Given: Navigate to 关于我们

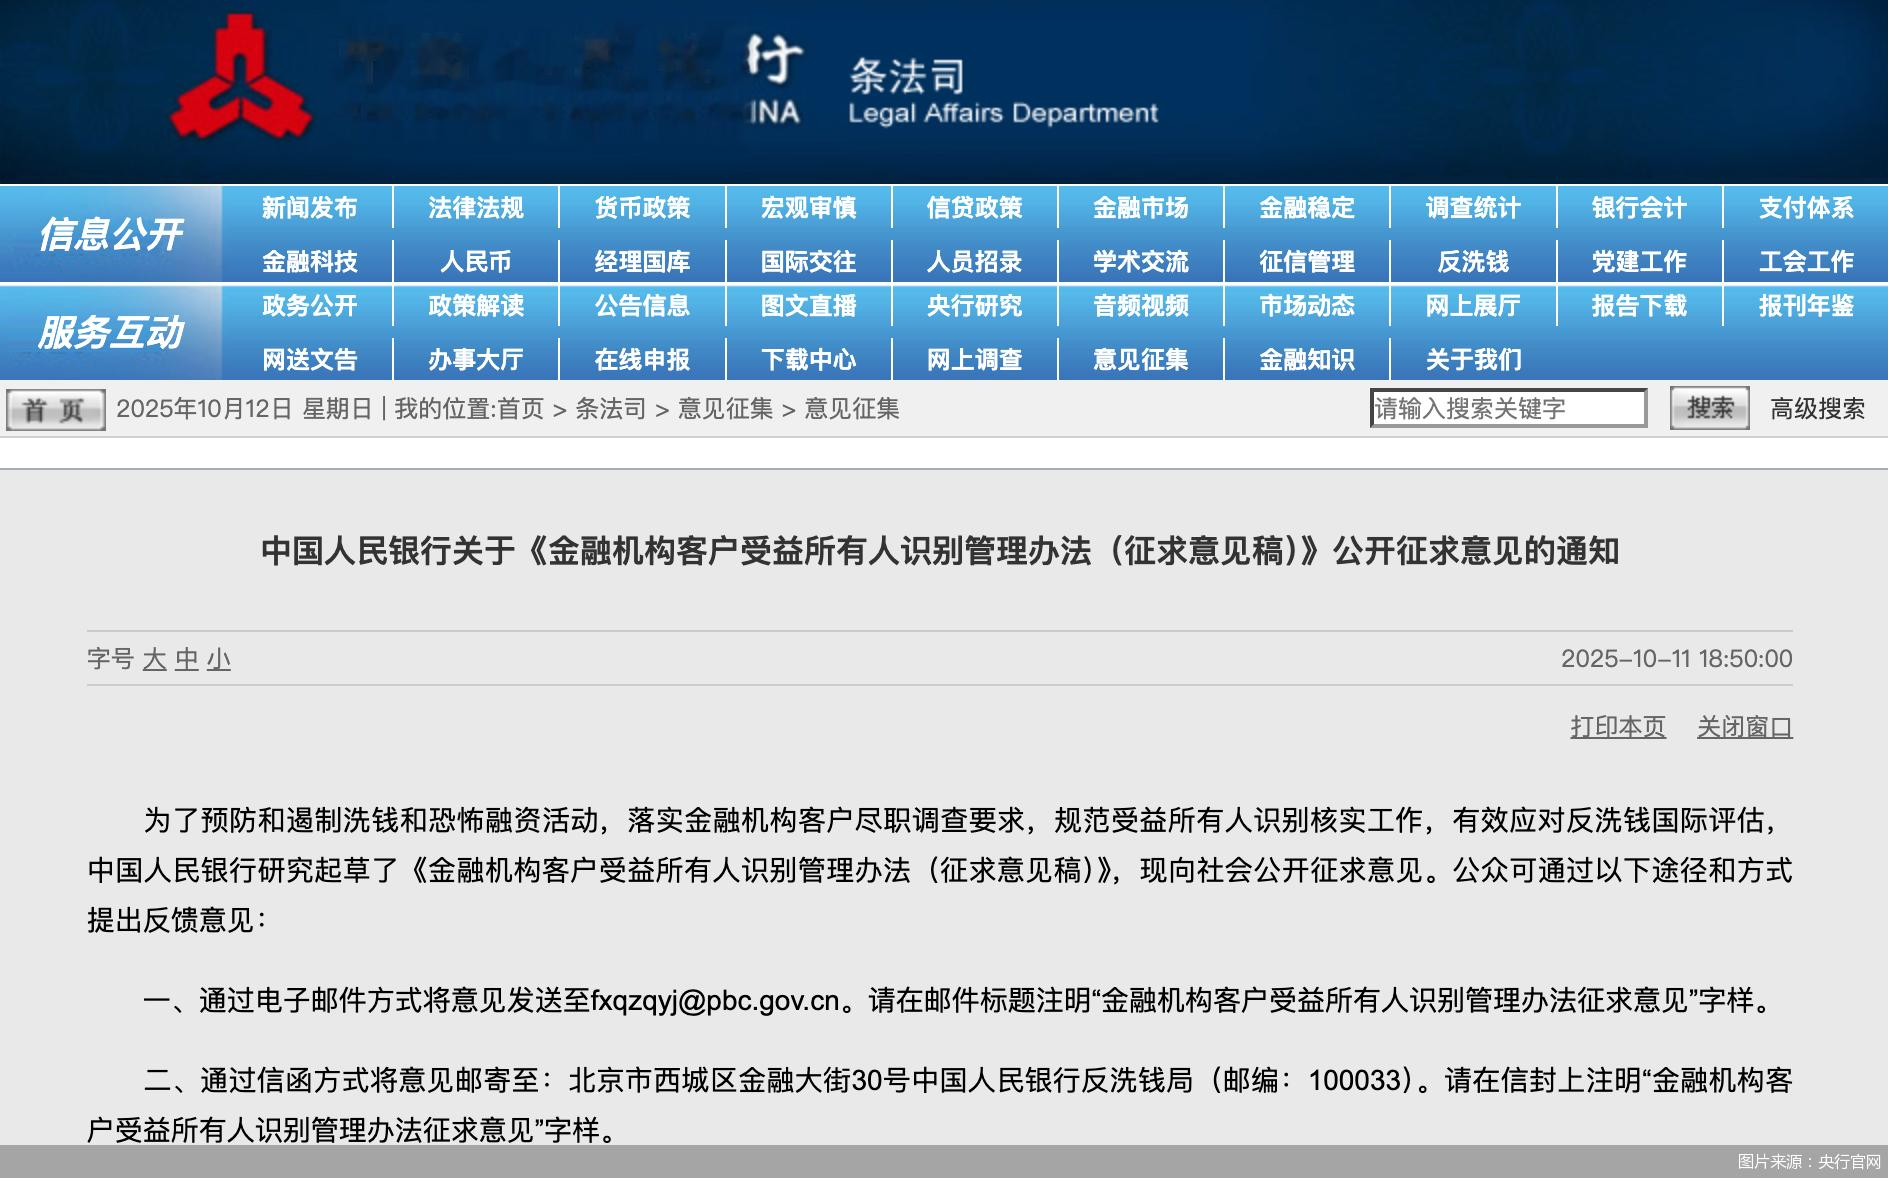Looking at the screenshot, I should tap(1473, 360).
